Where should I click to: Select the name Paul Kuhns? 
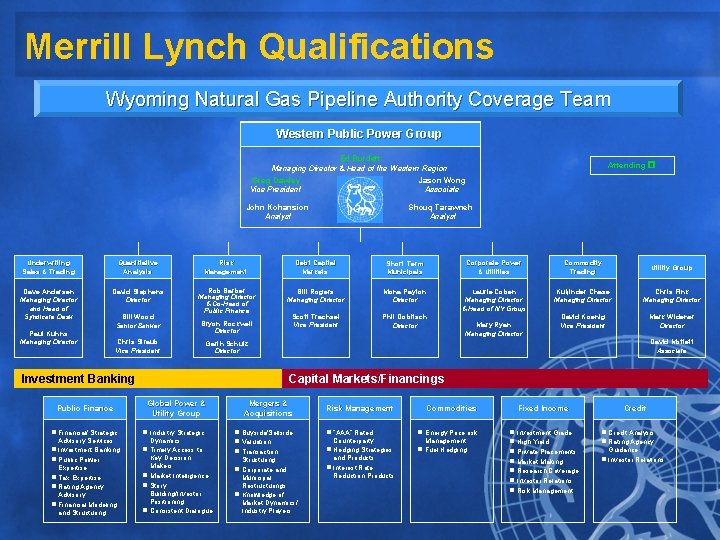click(49, 334)
